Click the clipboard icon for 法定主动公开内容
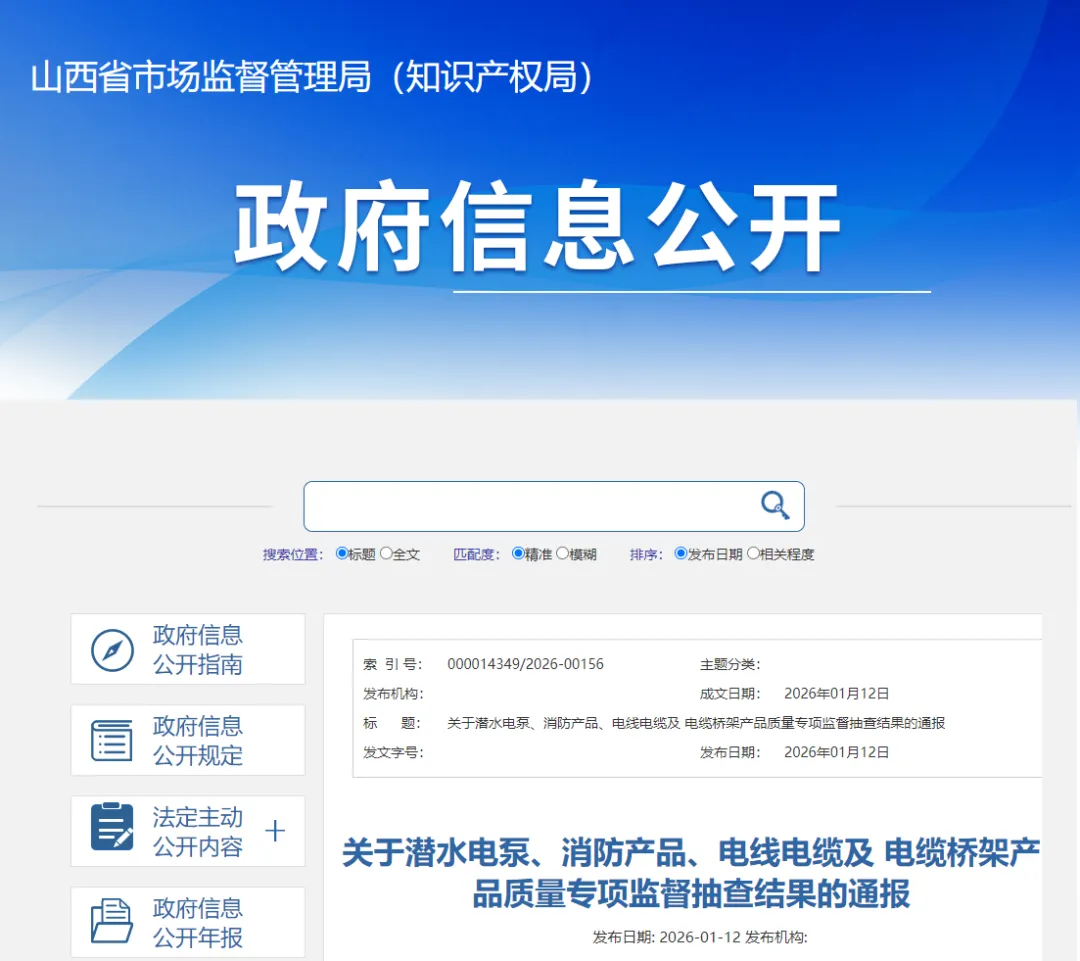The width and height of the screenshot is (1080, 961). (112, 828)
